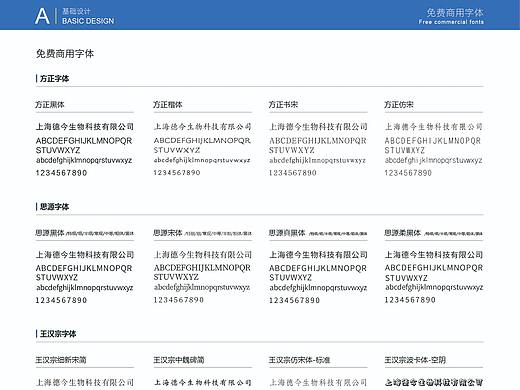Click the 方正书宋 font name
Screen dimensions: 520x390
tap(283, 105)
